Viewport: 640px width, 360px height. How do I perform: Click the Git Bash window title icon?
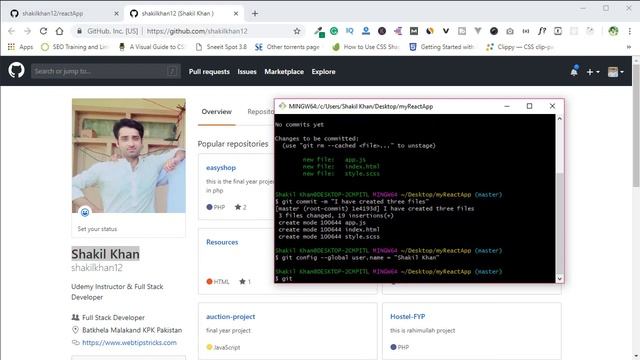click(282, 106)
